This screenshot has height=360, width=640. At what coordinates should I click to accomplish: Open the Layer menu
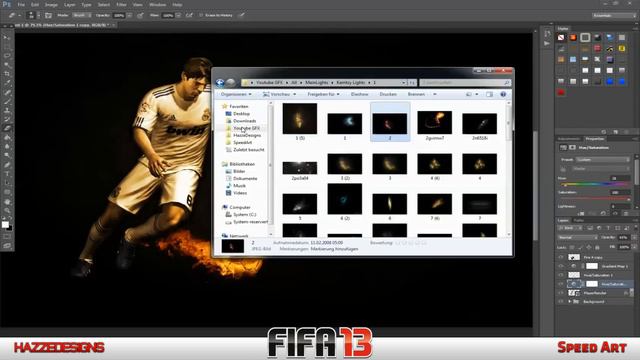click(69, 4)
